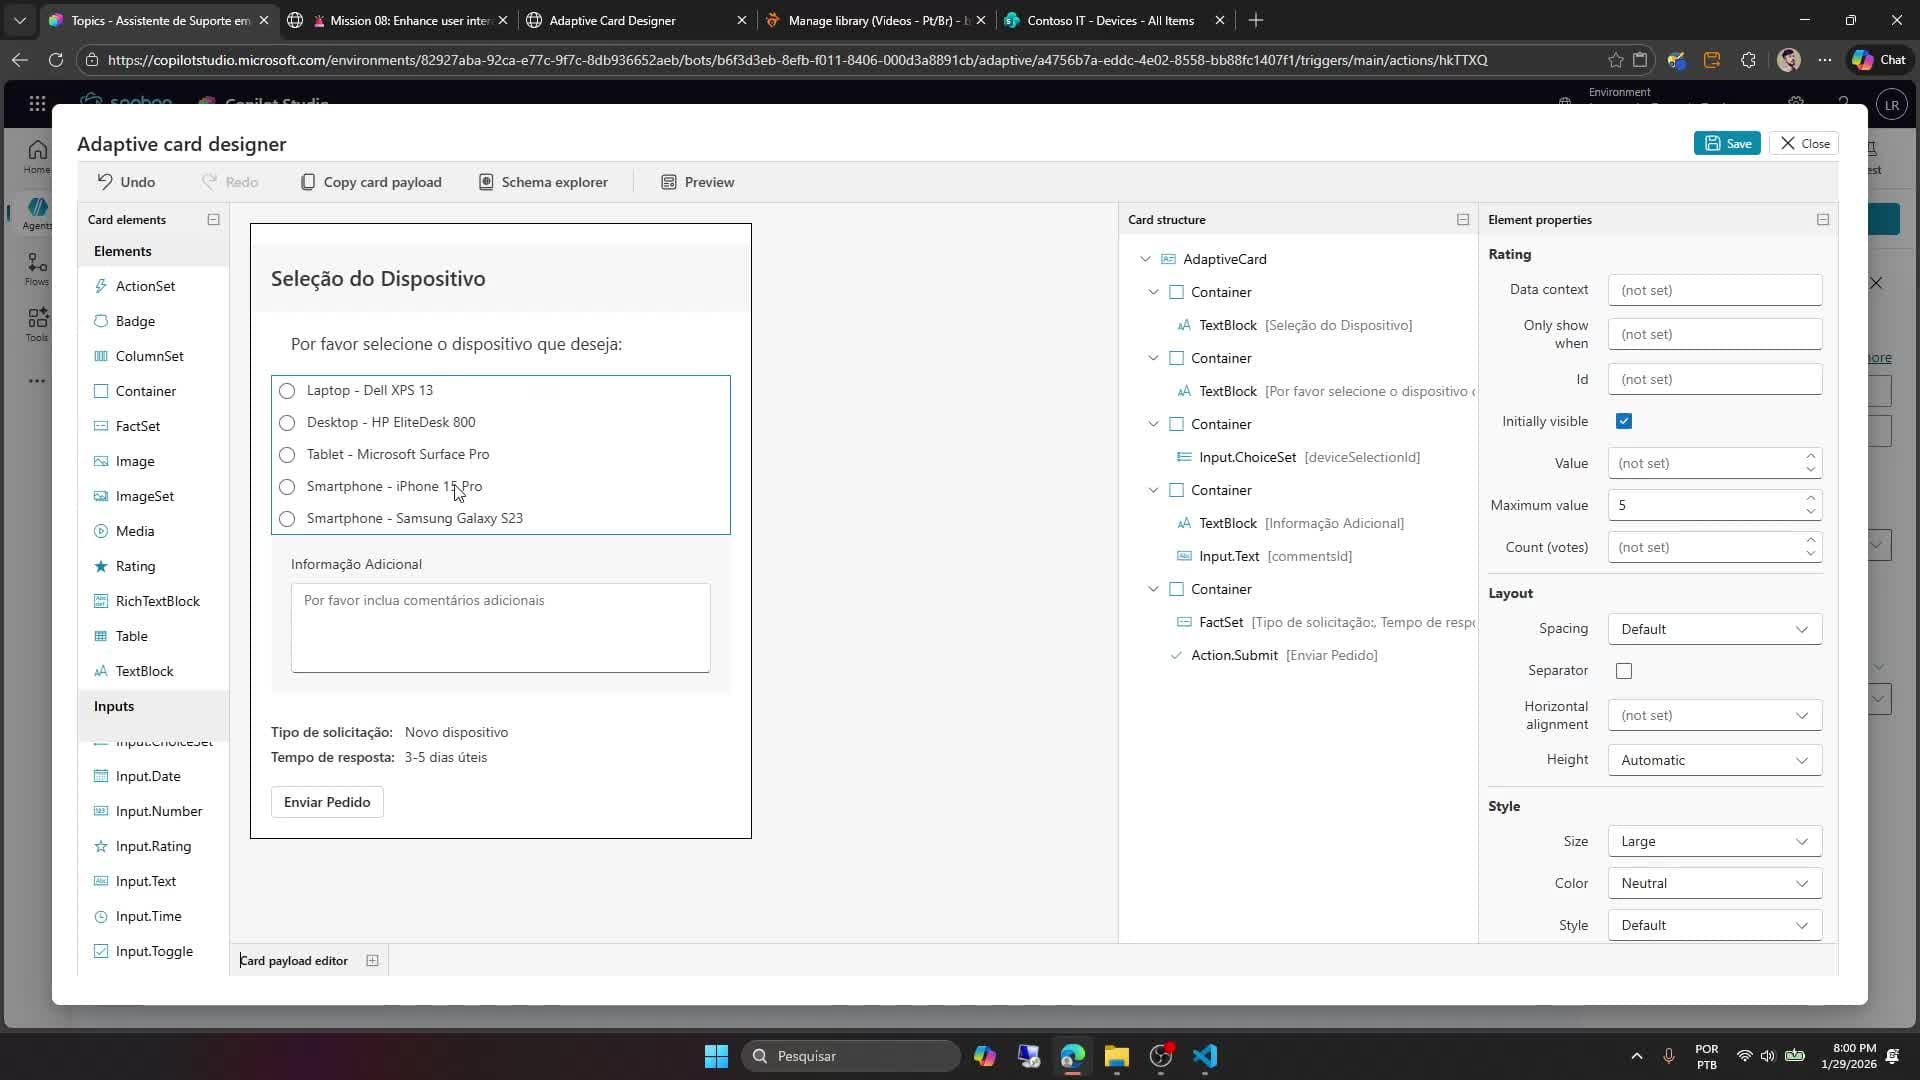This screenshot has height=1080, width=1920.
Task: Open the Card payload editor tab
Action: 294,960
